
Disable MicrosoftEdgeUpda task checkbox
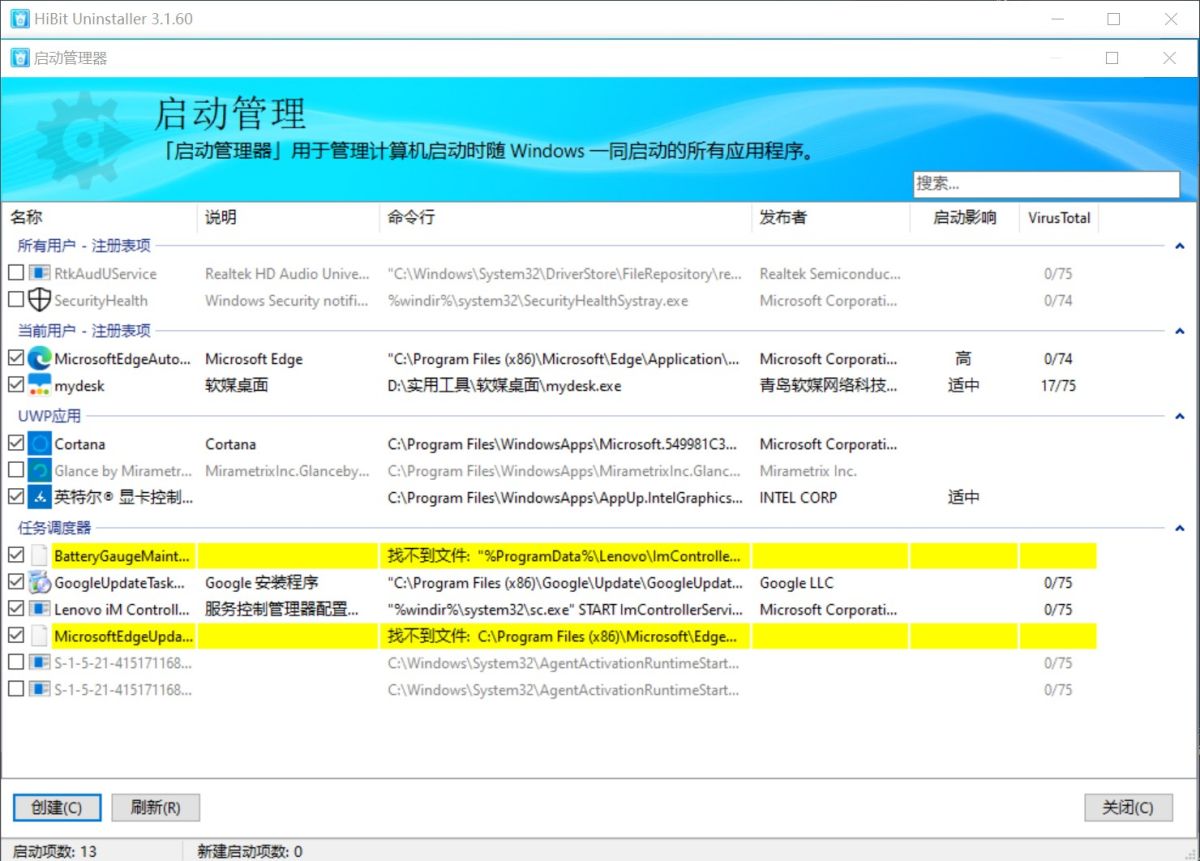(x=16, y=636)
